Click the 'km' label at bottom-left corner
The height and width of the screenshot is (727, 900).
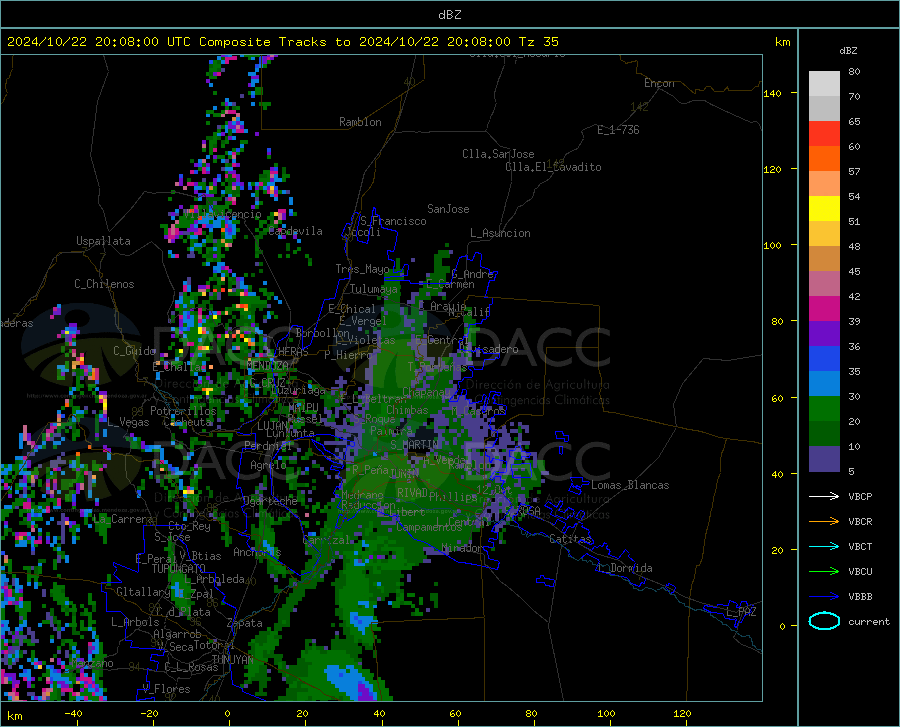(14, 716)
